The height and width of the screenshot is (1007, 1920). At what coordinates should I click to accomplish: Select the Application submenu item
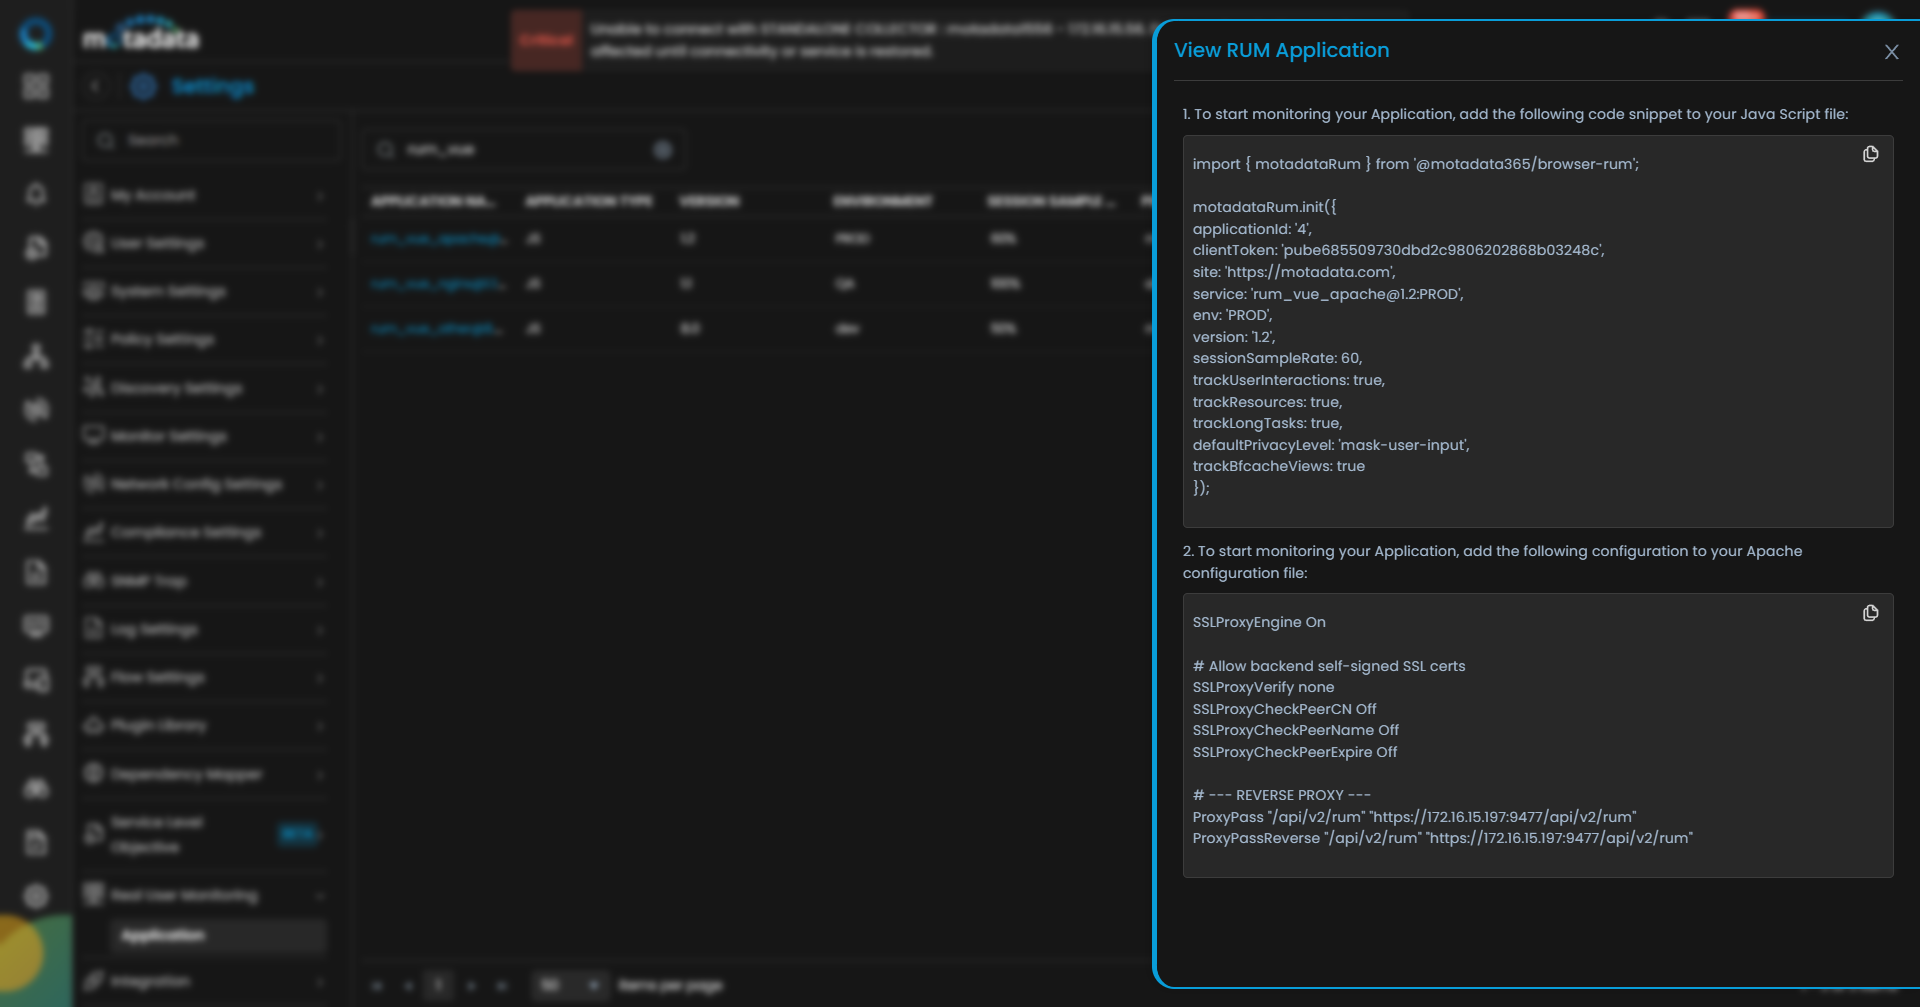click(164, 935)
